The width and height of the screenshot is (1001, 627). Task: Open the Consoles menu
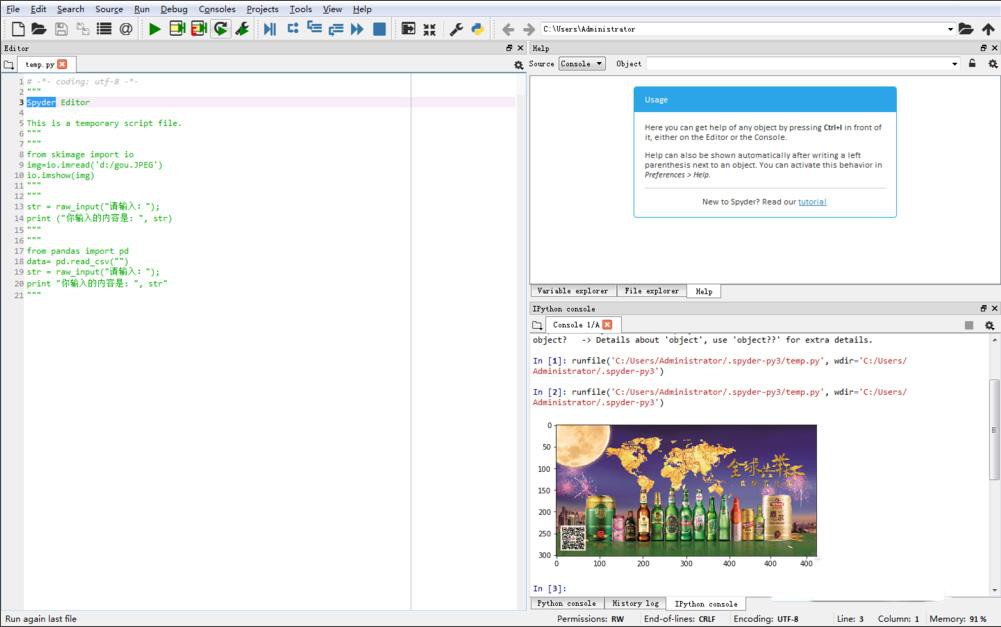(x=217, y=9)
